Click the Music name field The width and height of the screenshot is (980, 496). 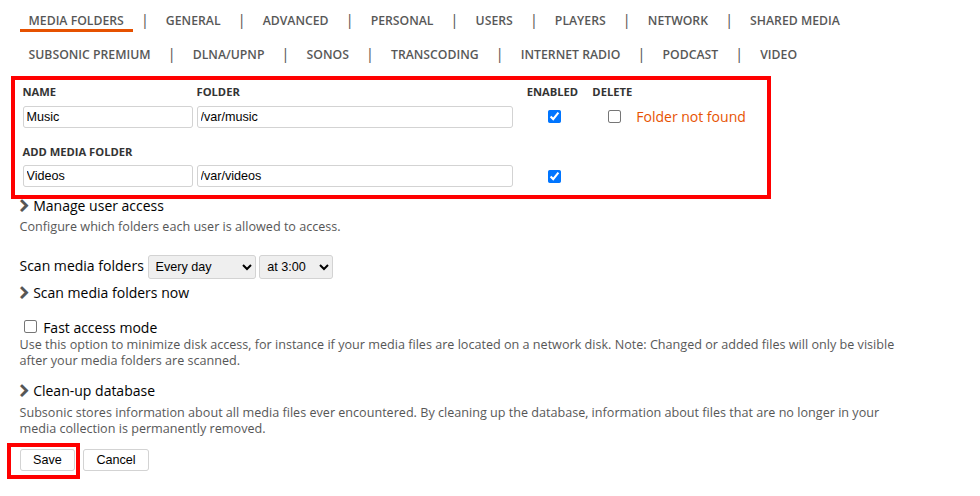tap(108, 117)
